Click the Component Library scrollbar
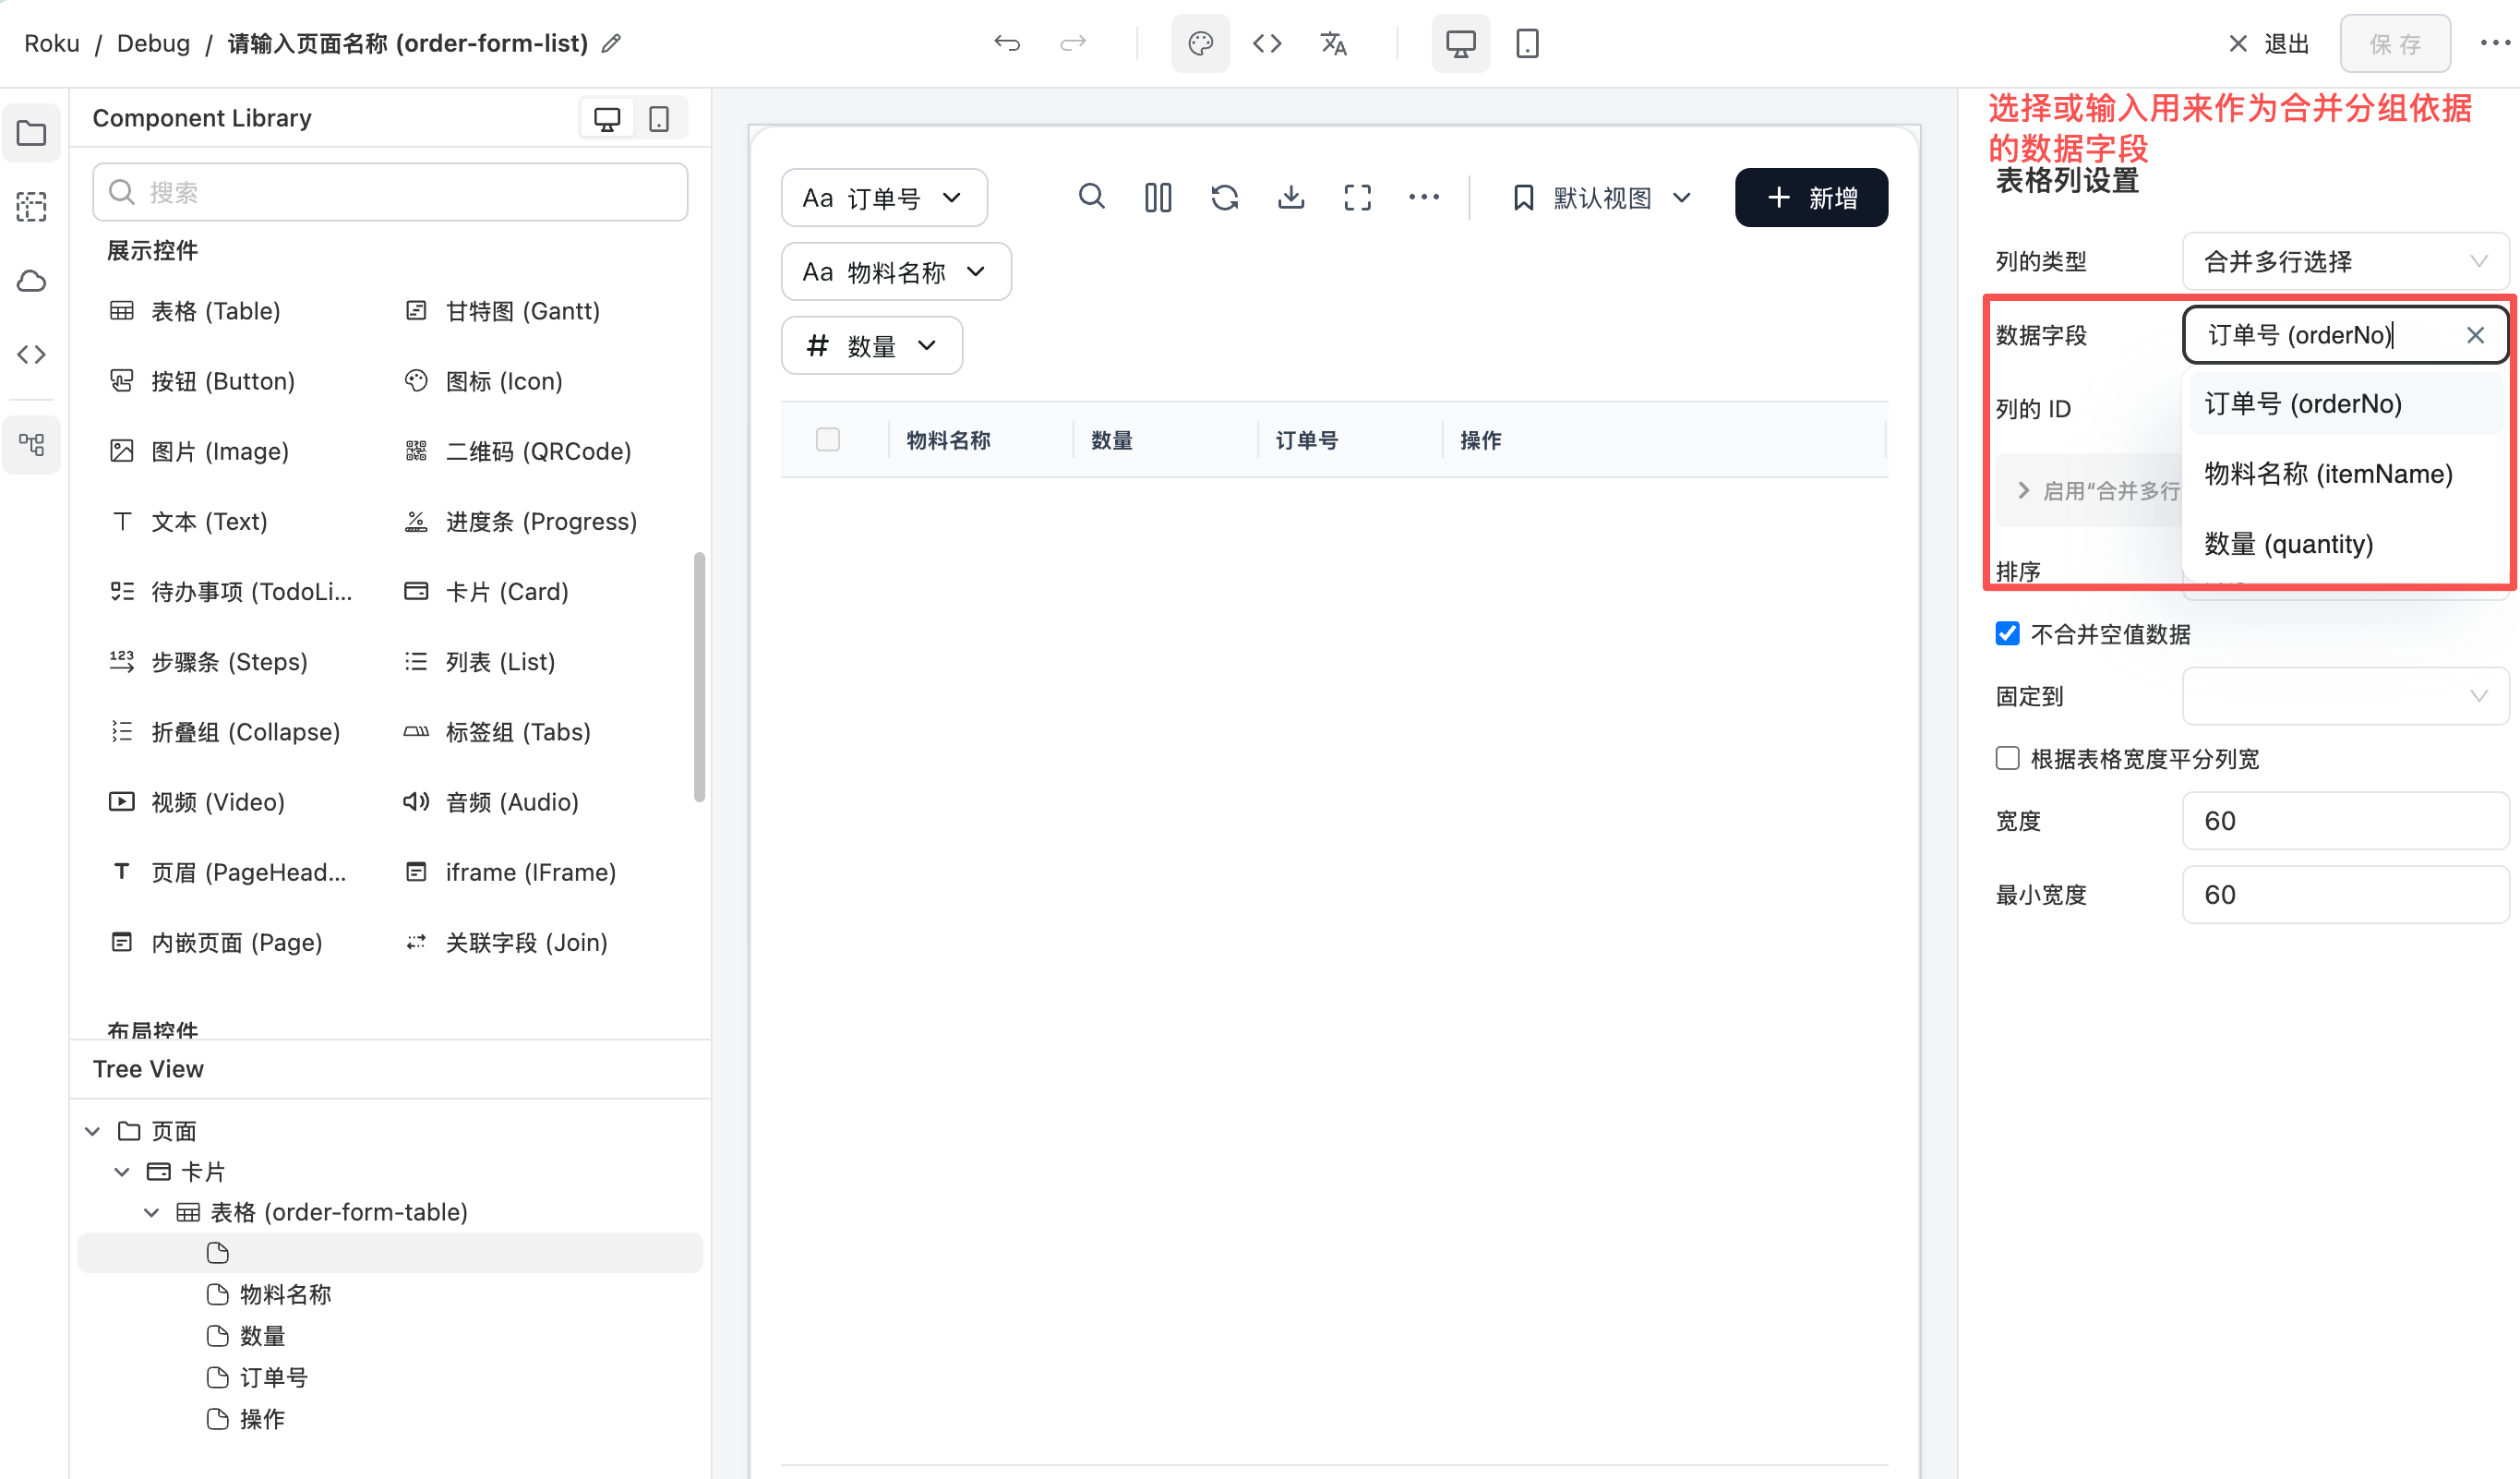Image resolution: width=2520 pixels, height=1479 pixels. coord(699,677)
